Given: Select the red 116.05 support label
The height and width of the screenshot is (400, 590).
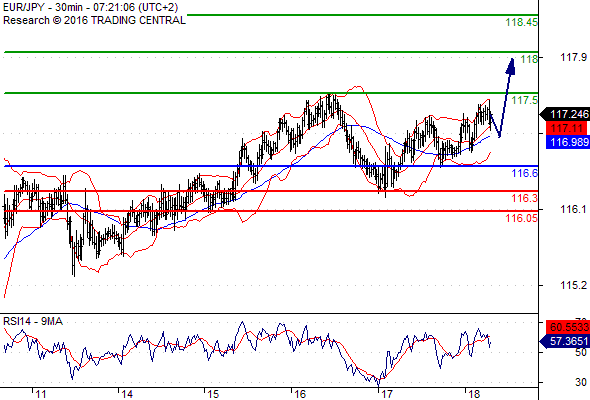Looking at the screenshot, I should 522,218.
